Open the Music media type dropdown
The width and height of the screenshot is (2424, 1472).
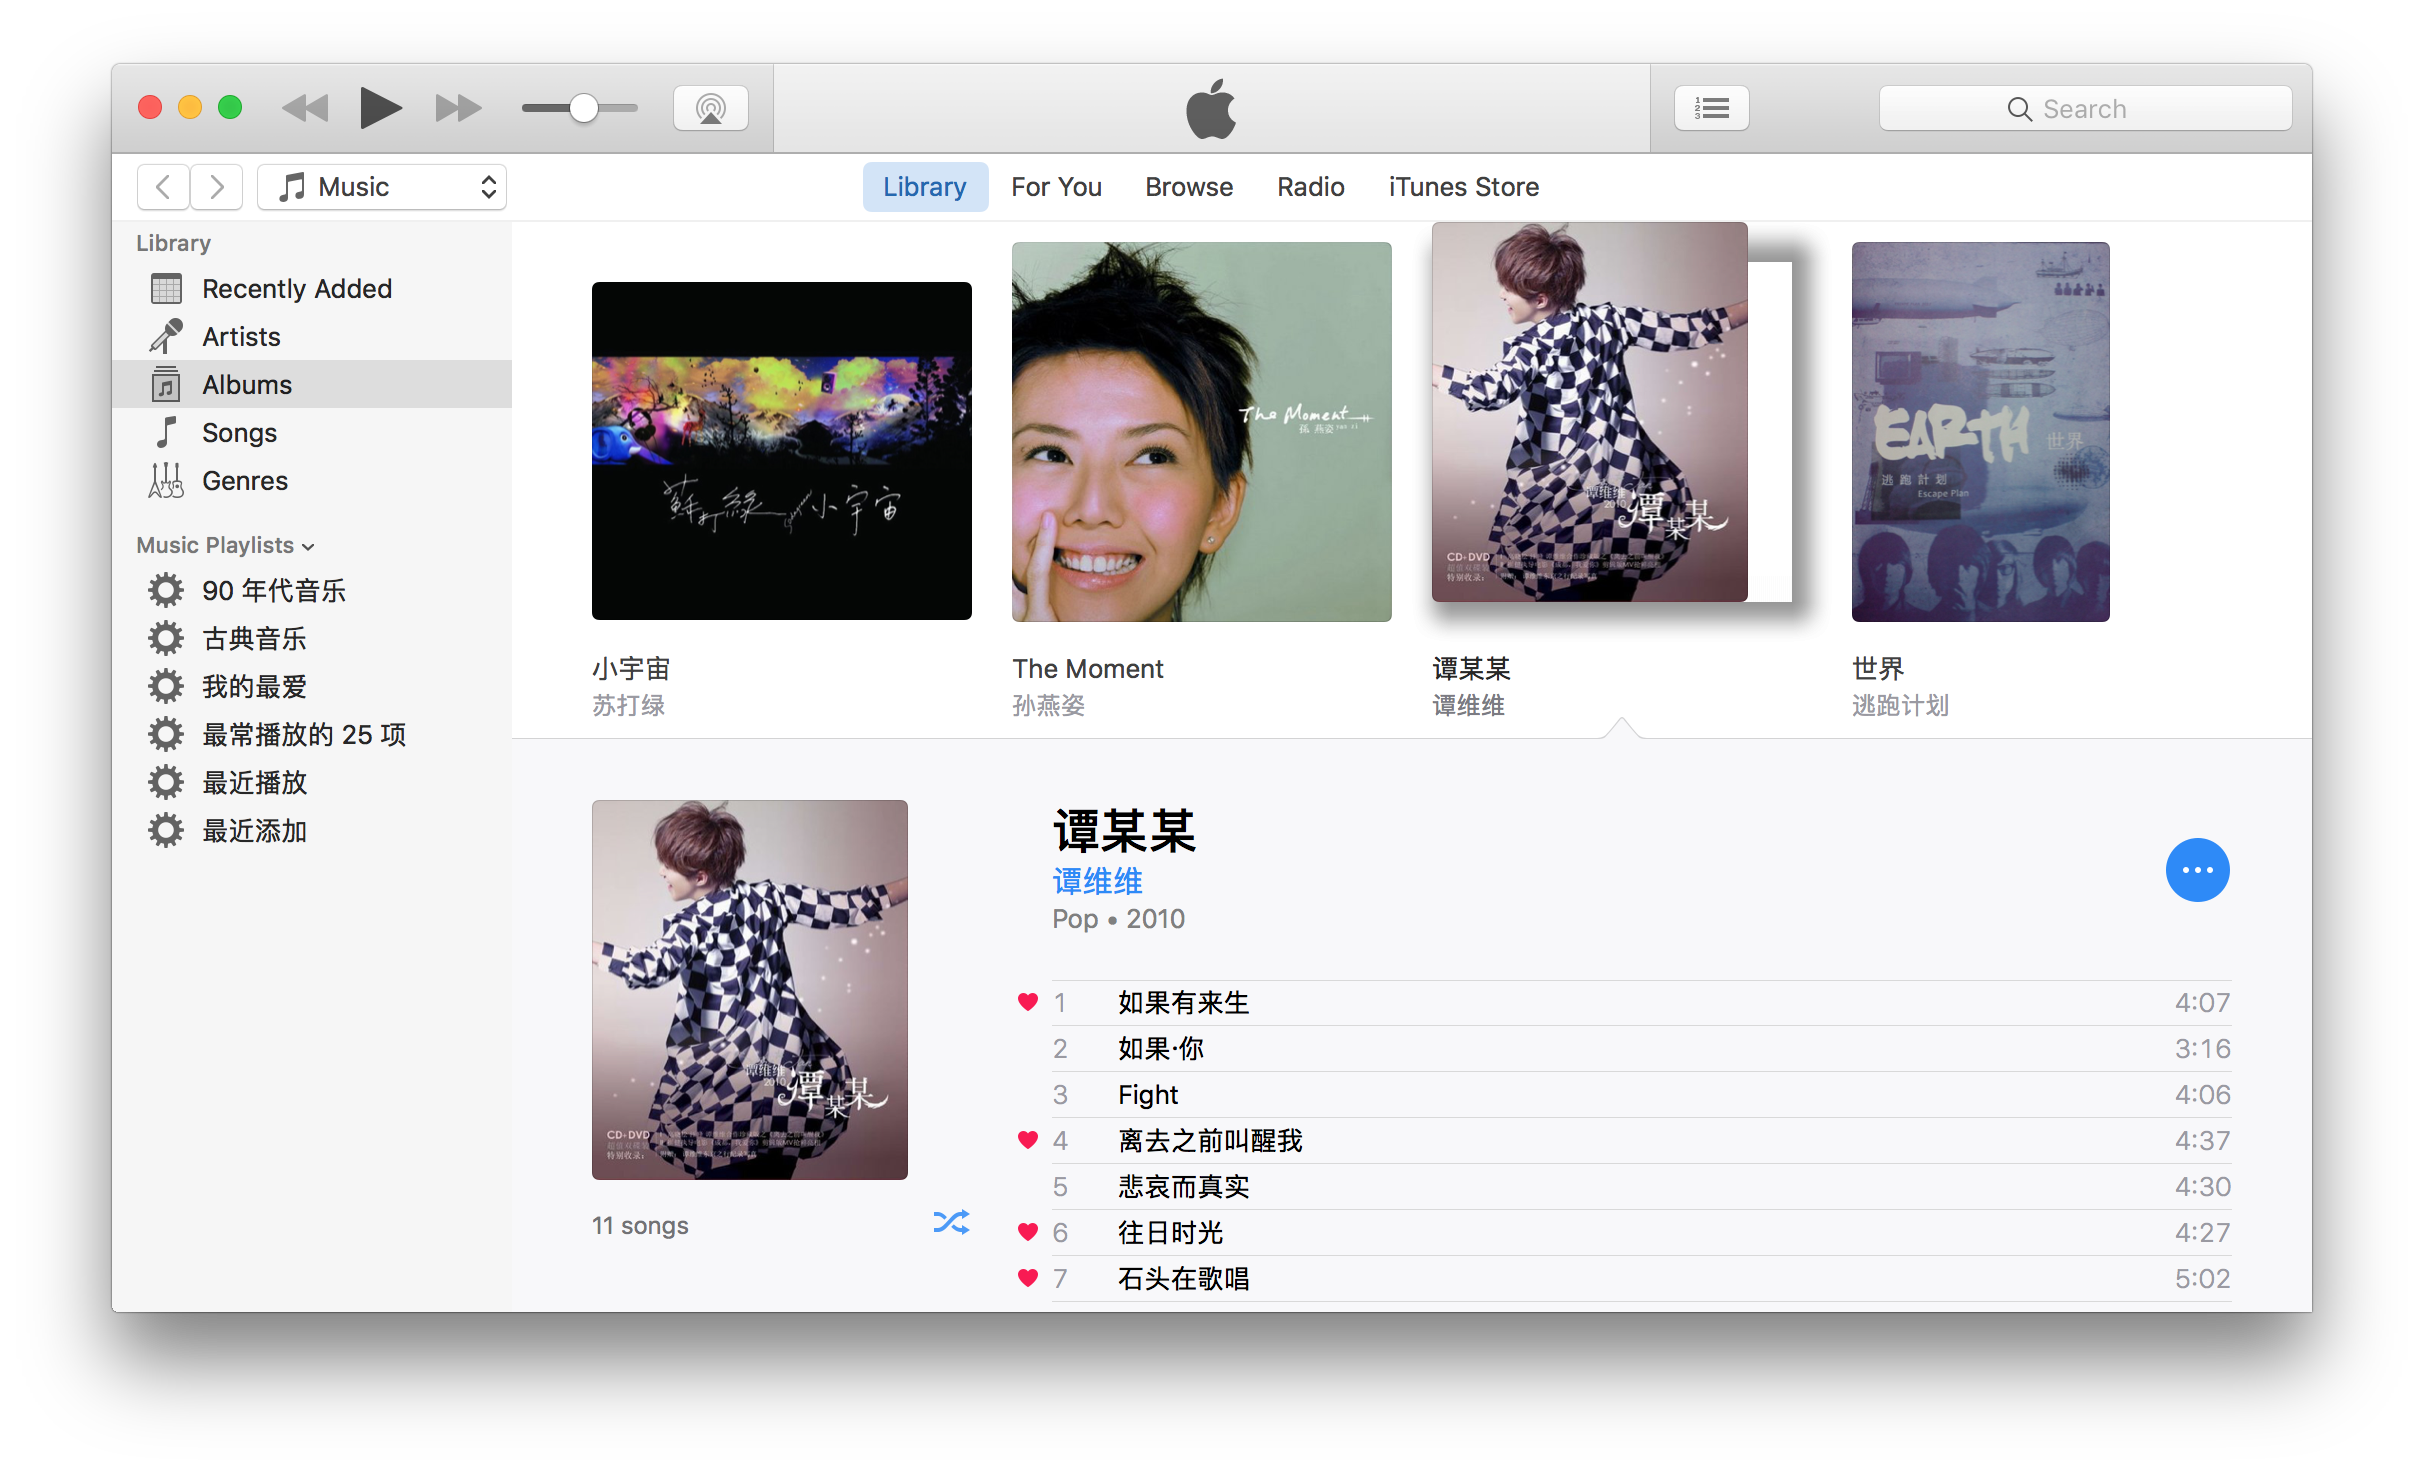(x=382, y=187)
